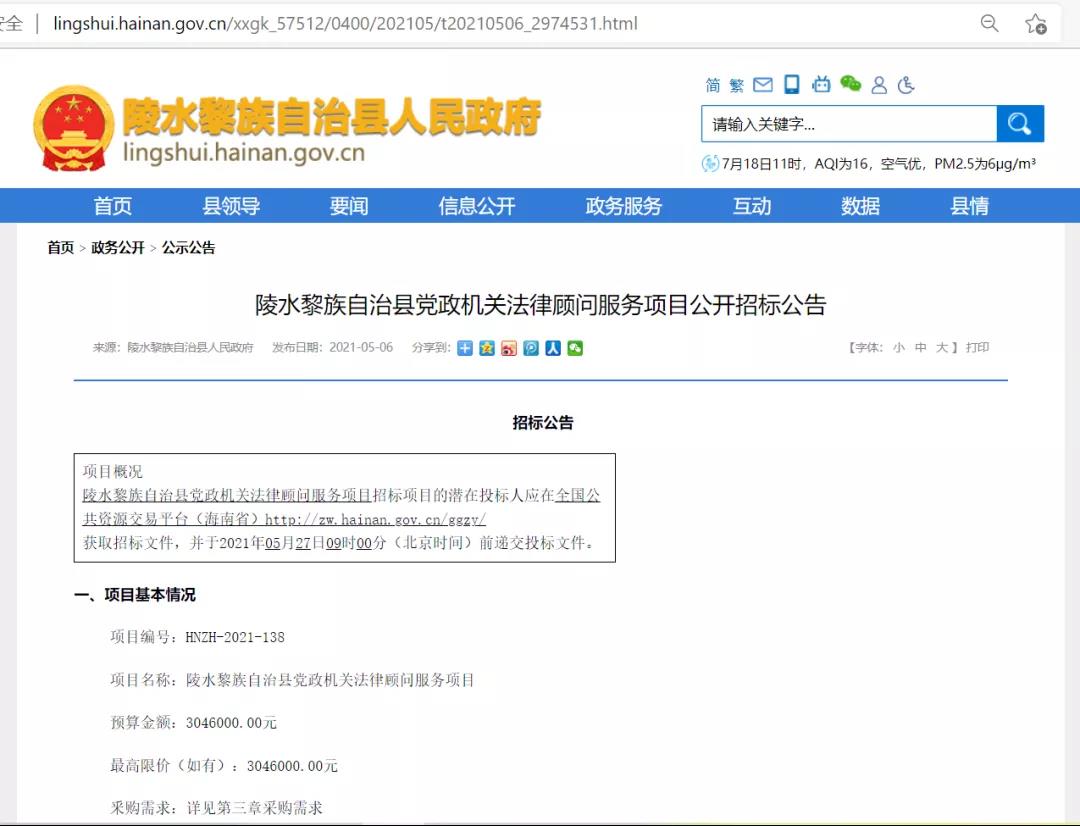Image resolution: width=1080 pixels, height=826 pixels.
Task: Click the 打印 print link
Action: pyautogui.click(x=977, y=347)
